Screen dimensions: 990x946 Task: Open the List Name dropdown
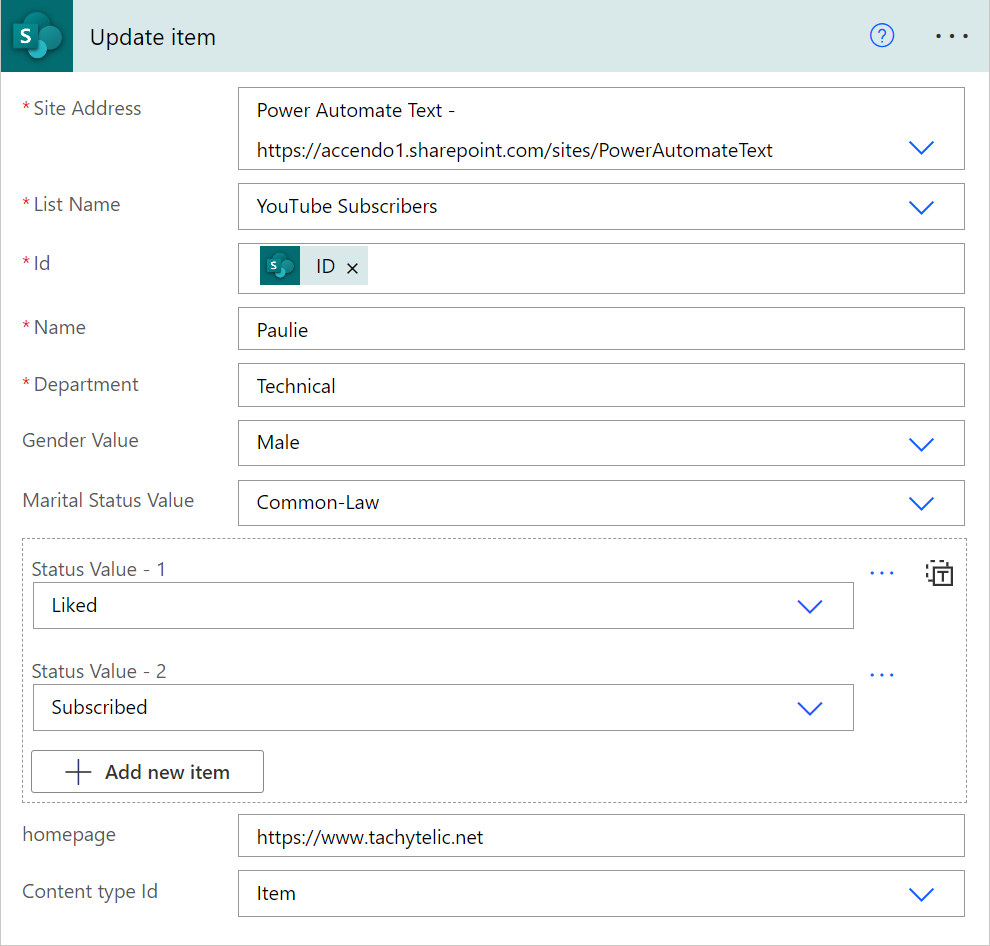pos(920,207)
